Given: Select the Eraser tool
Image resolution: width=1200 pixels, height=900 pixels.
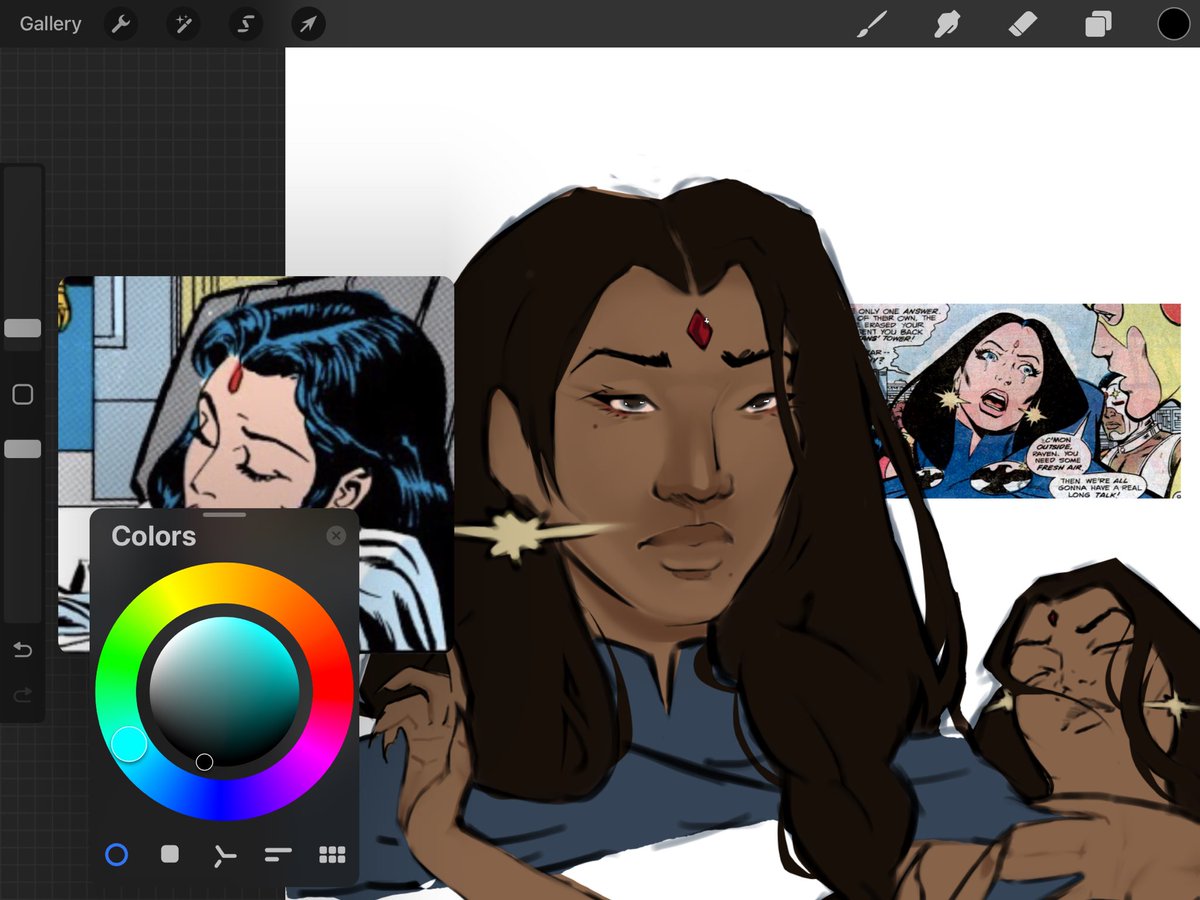Looking at the screenshot, I should 1023,24.
